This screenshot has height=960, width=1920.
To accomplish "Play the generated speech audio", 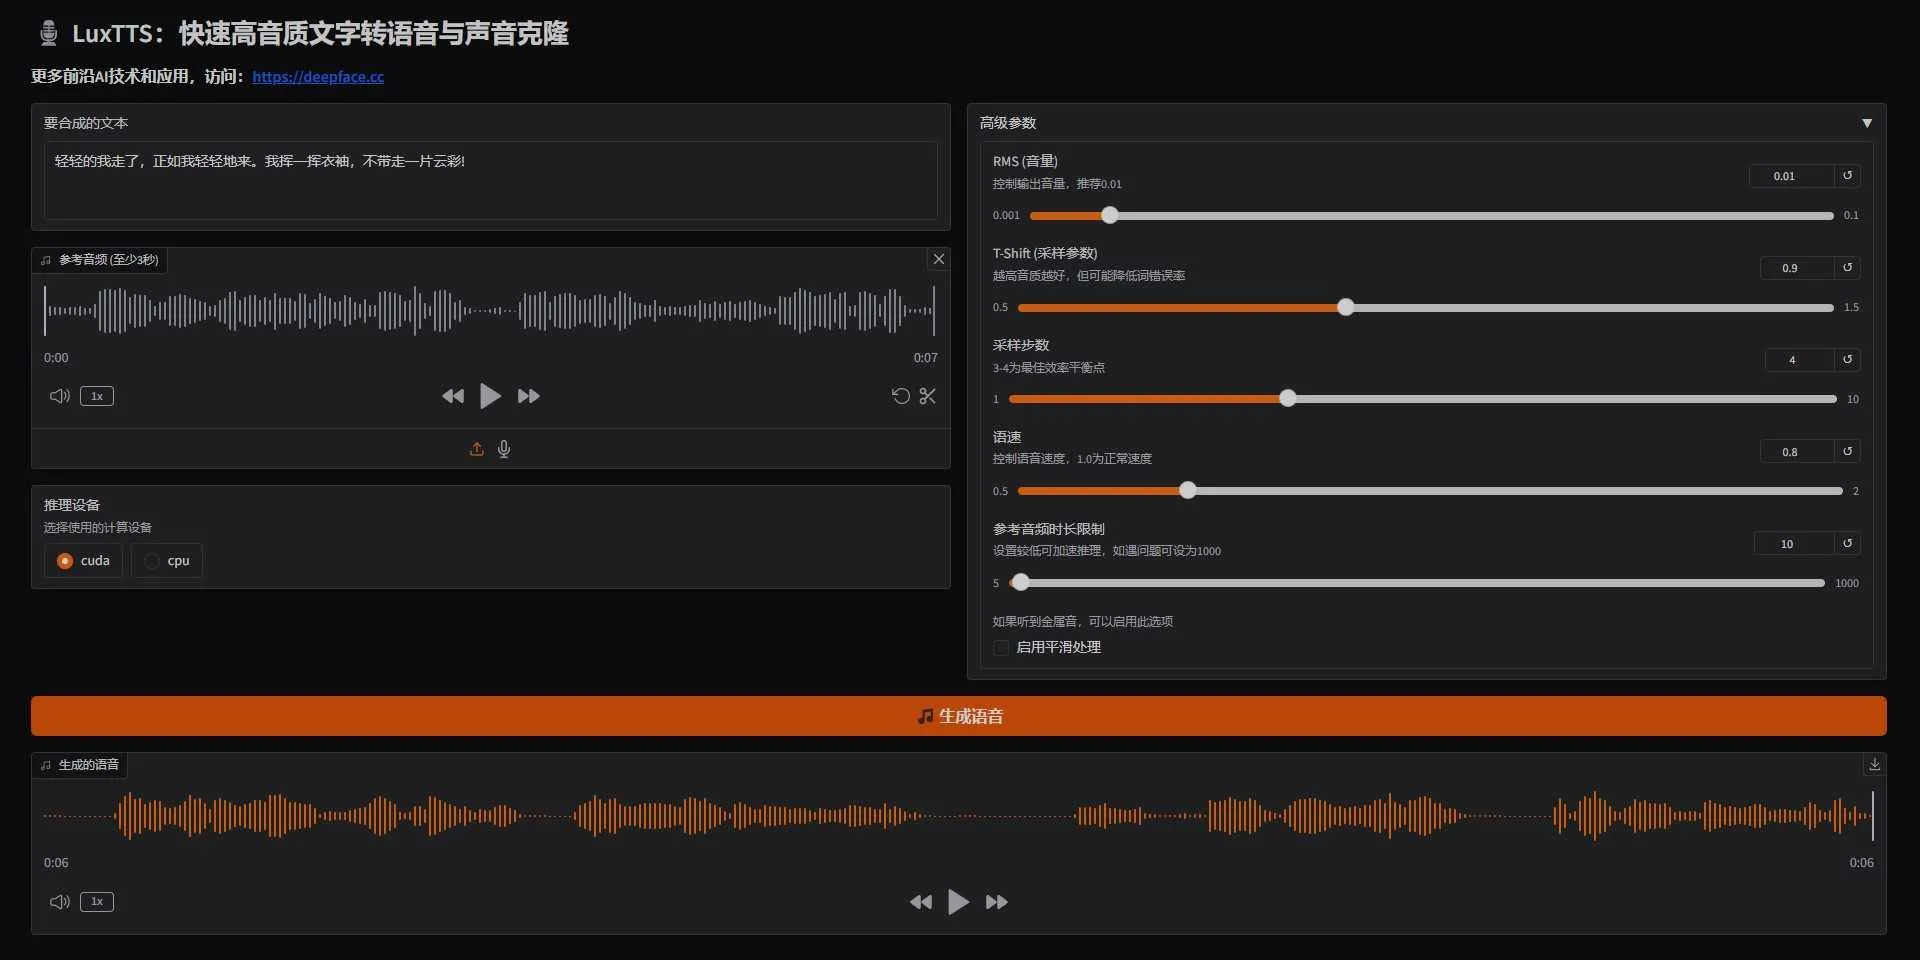I will pos(958,901).
